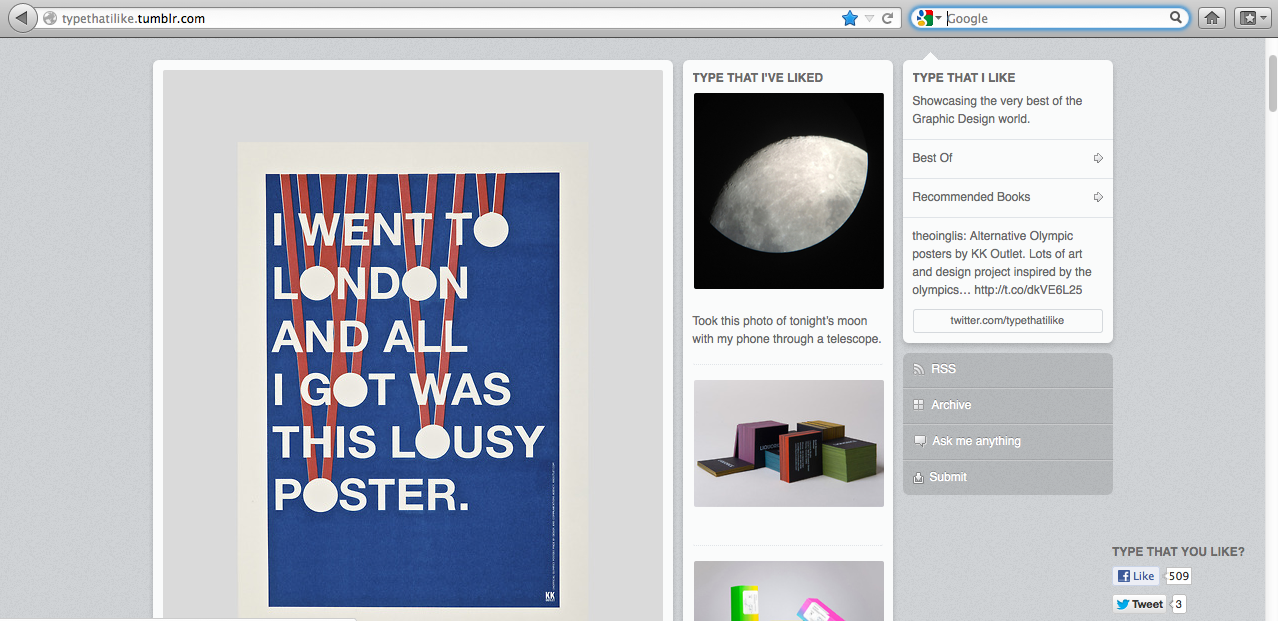The image size is (1278, 621).
Task: Open the URL history dropdown arrow
Action: 869,18
